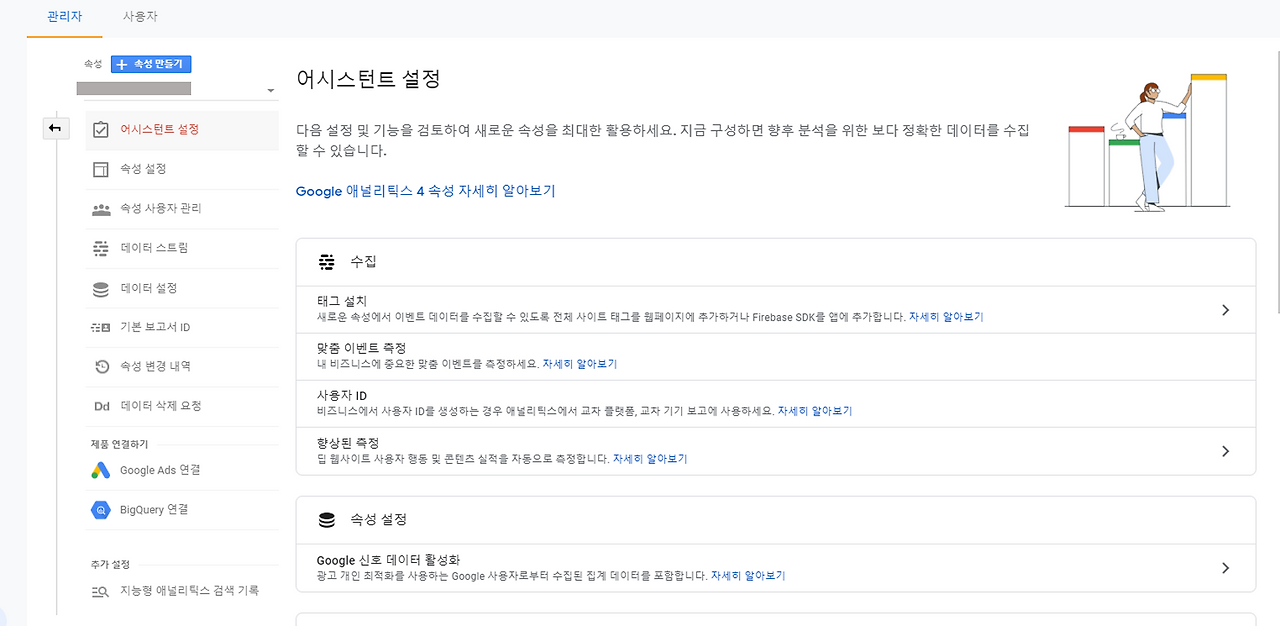Click the 데이터 설정 database icon
Image resolution: width=1280 pixels, height=626 pixels.
tap(100, 289)
